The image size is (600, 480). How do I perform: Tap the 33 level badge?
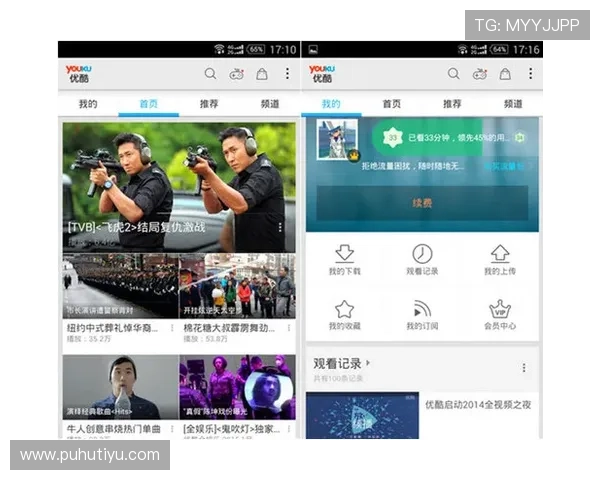393,137
